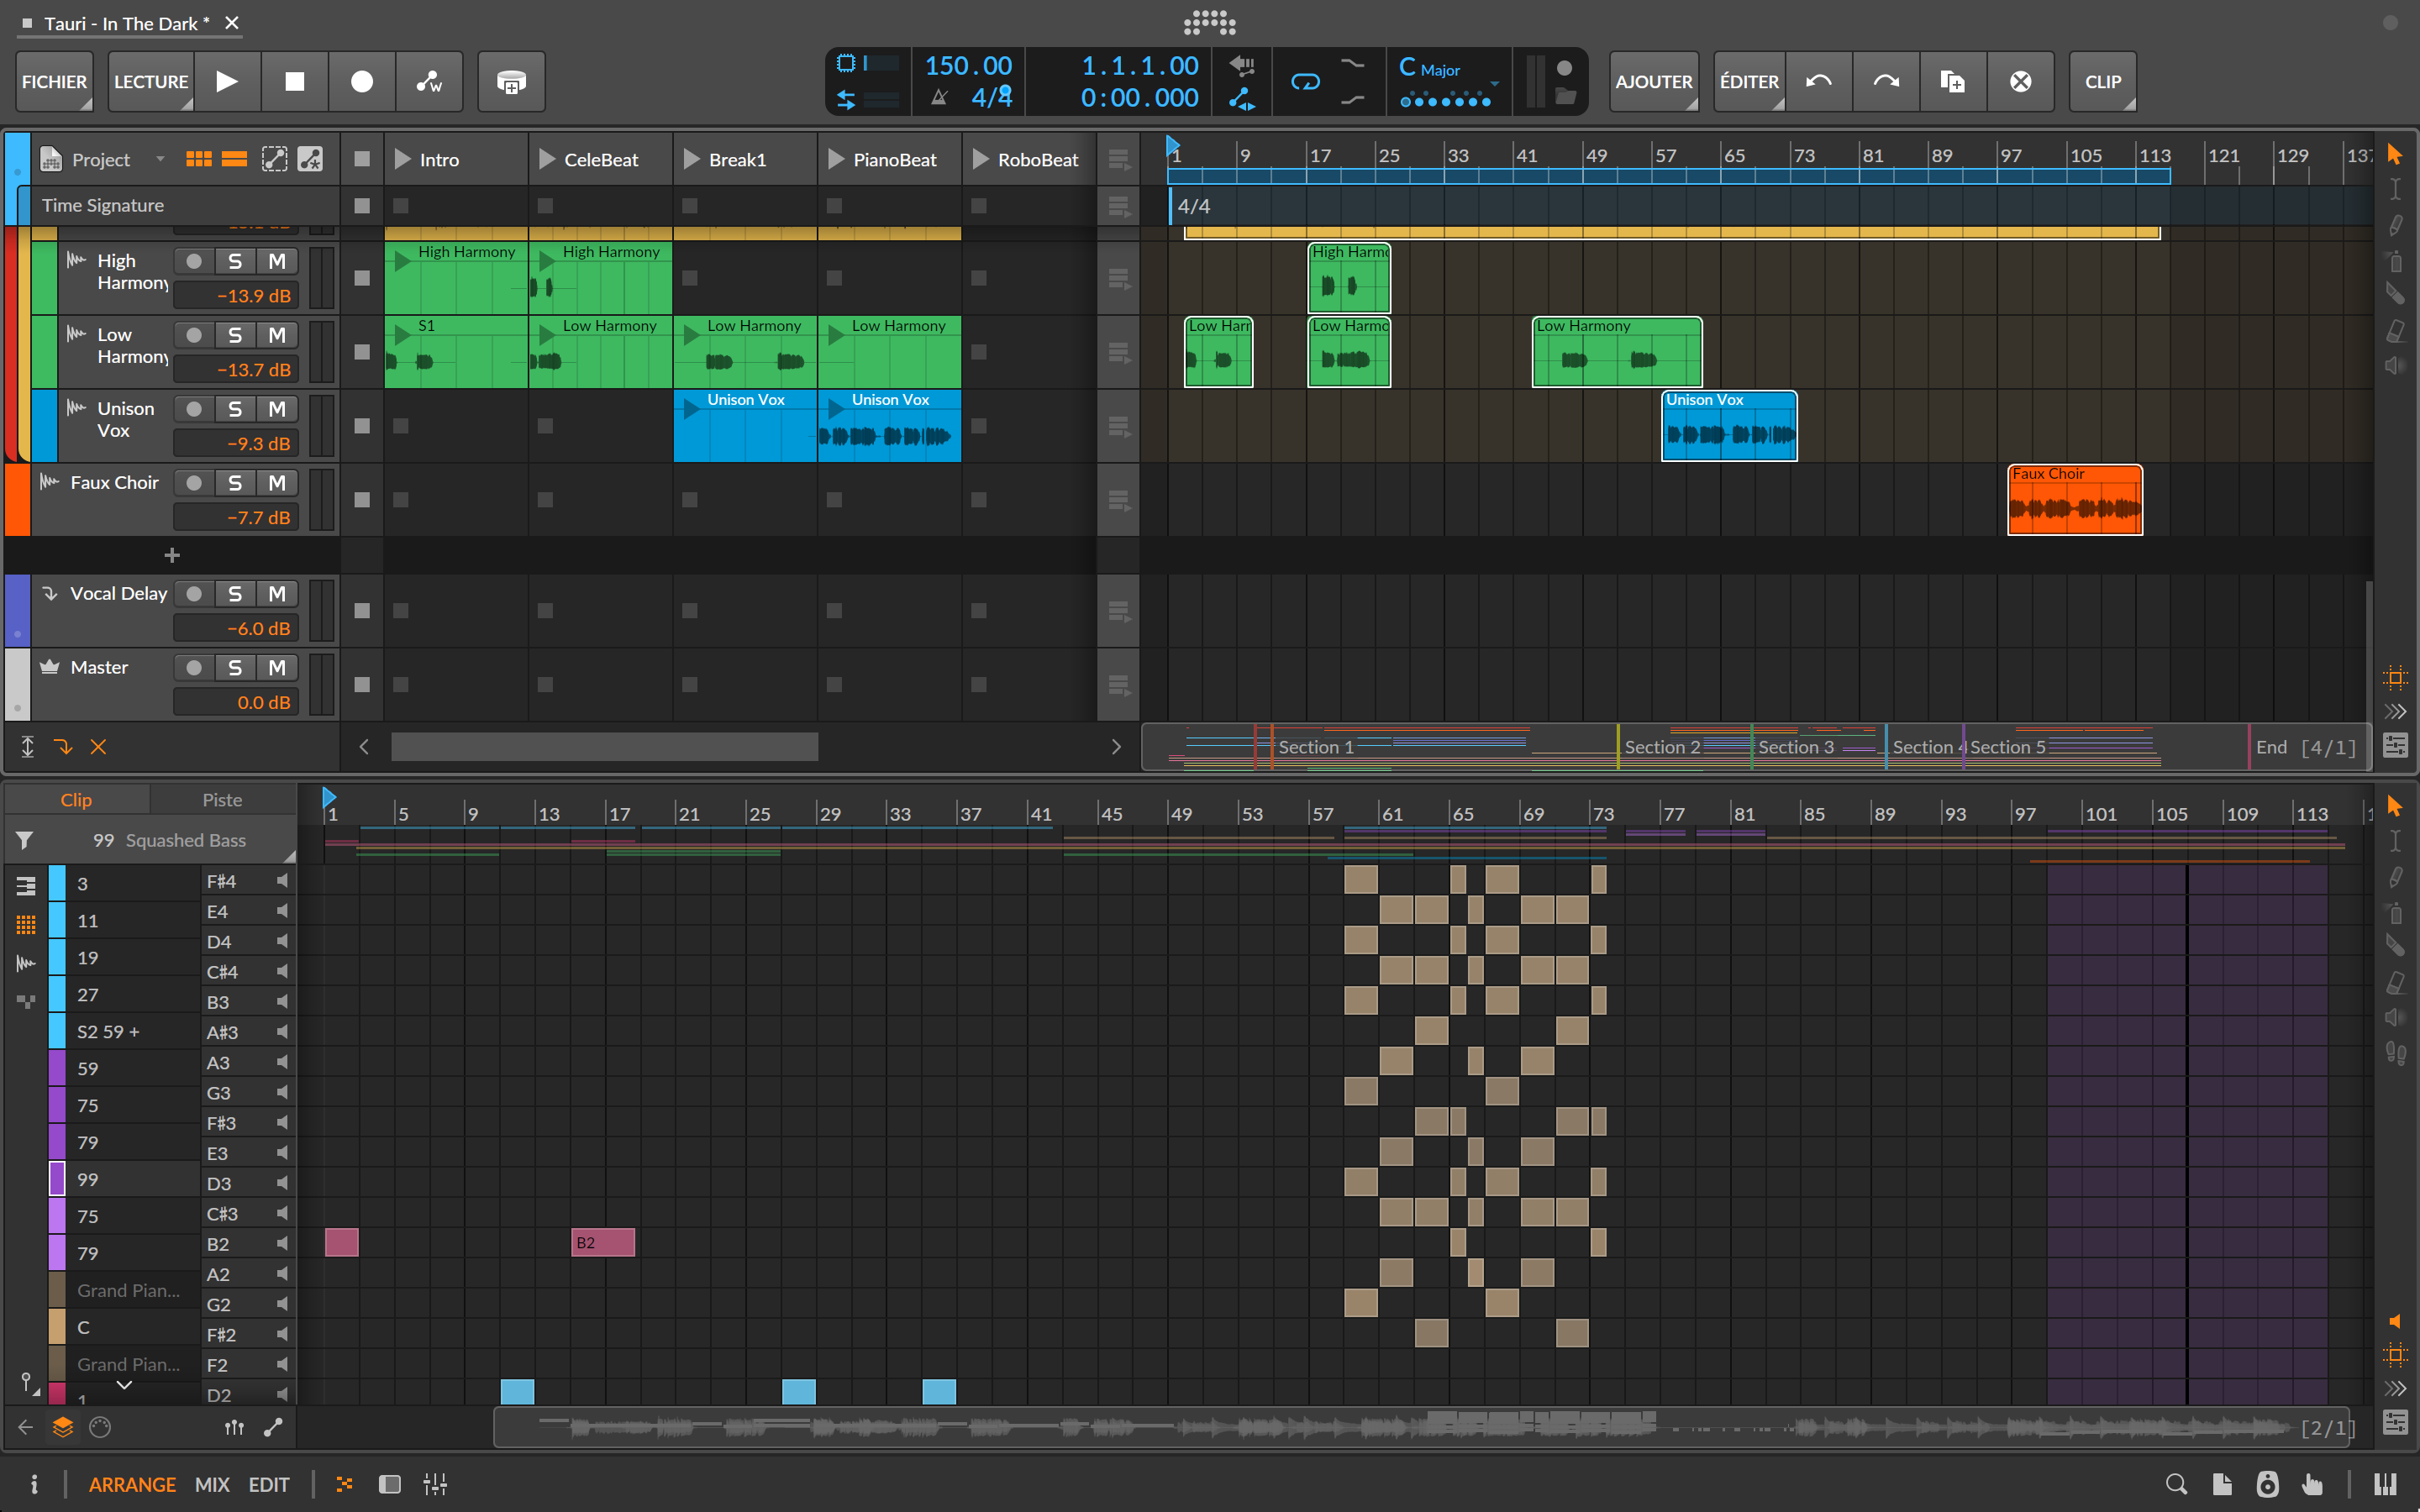
Task: Click the Section 2 marker in the arranger timeline
Action: [x=1663, y=747]
